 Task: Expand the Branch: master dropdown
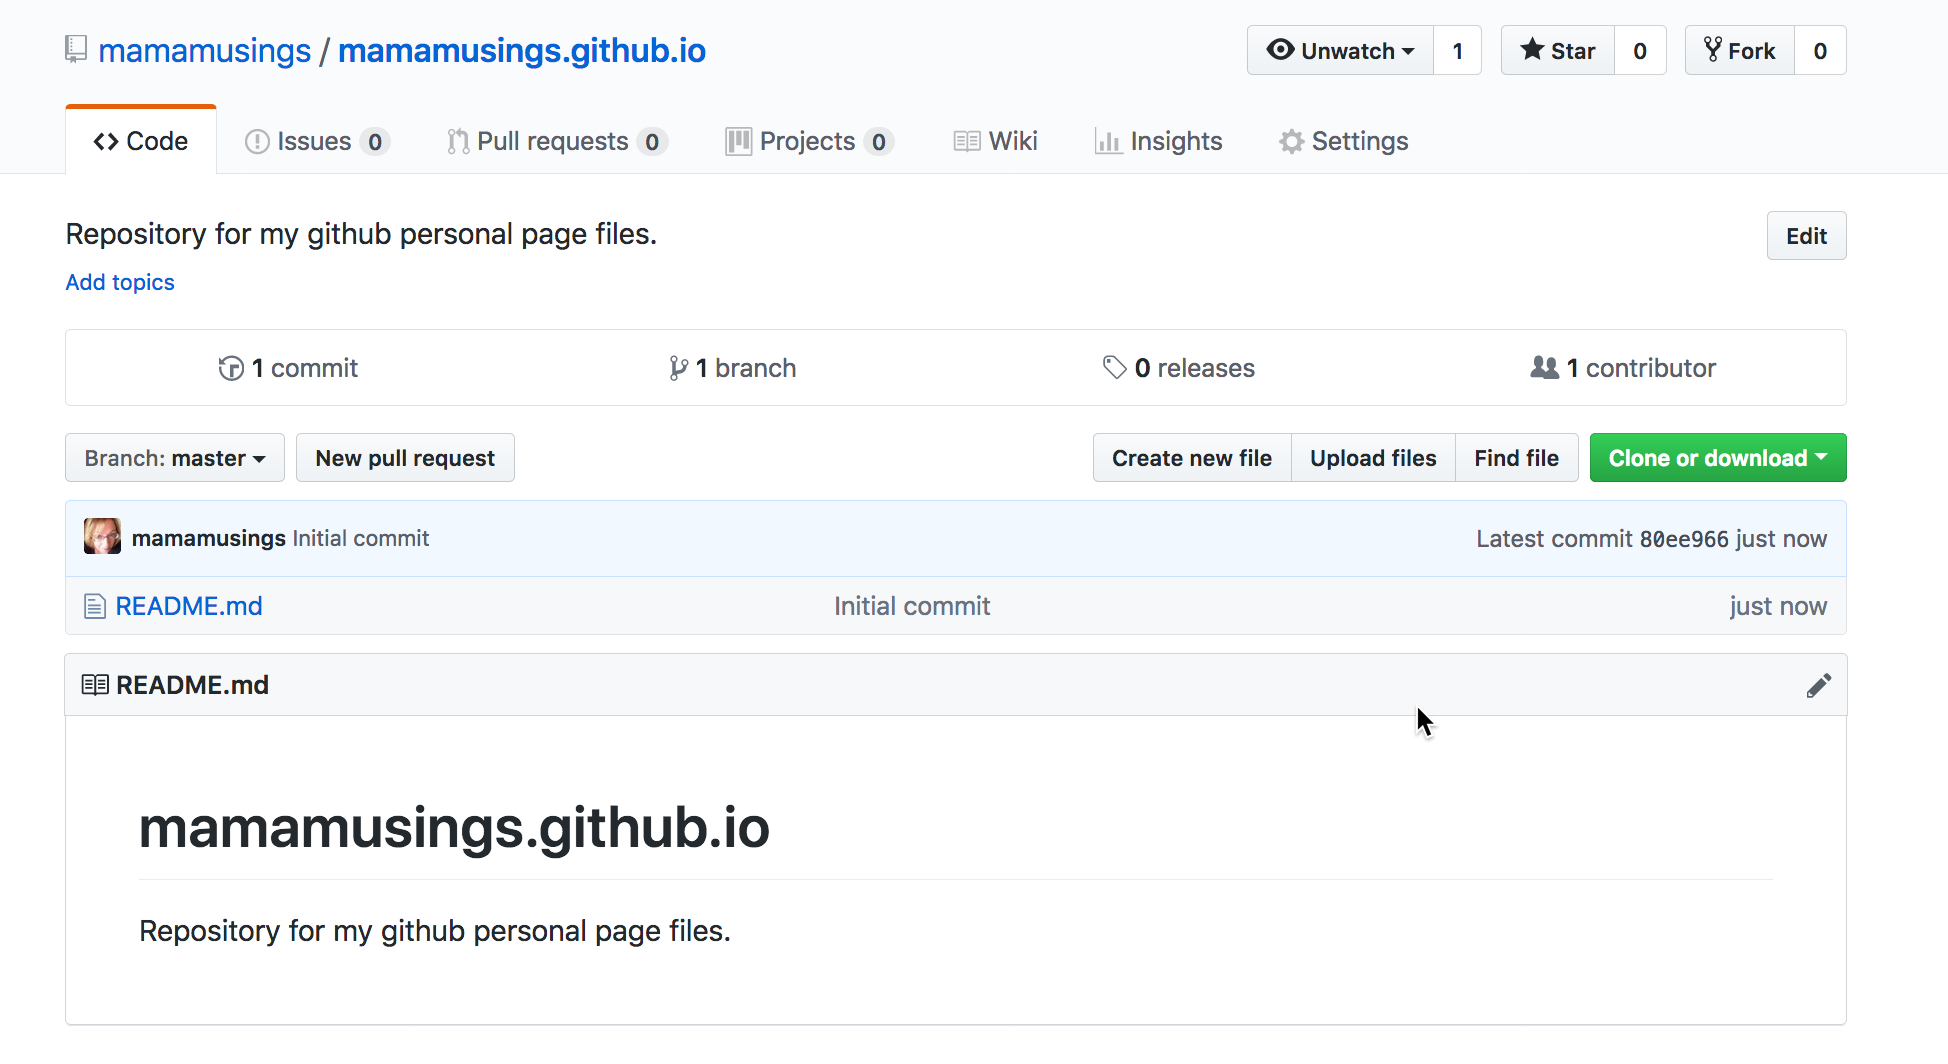click(175, 458)
